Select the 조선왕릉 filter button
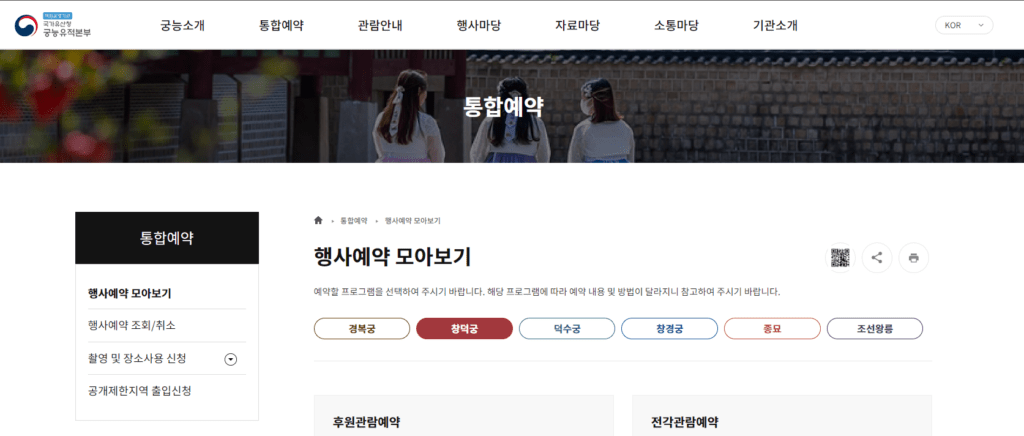The height and width of the screenshot is (436, 1024). 875,328
